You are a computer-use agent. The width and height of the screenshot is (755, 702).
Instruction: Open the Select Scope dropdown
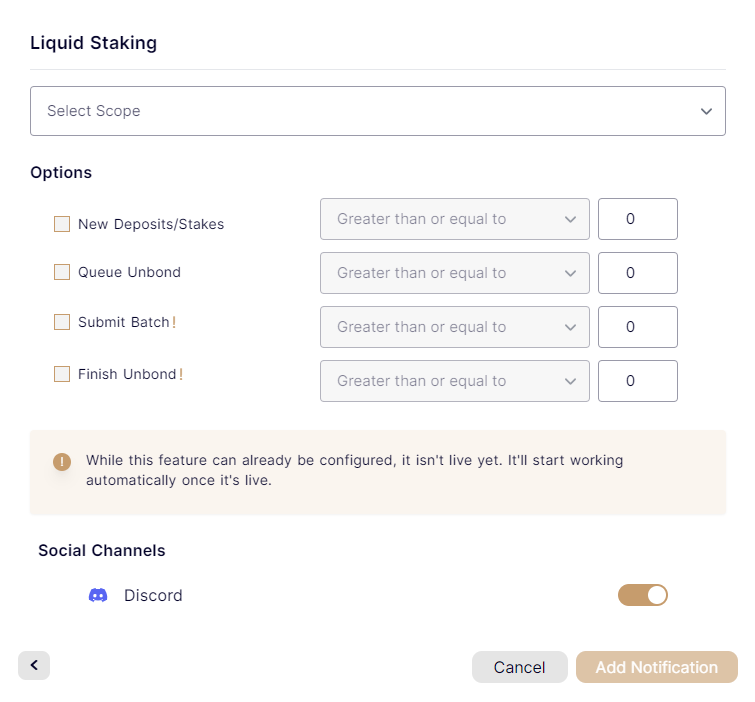[377, 111]
